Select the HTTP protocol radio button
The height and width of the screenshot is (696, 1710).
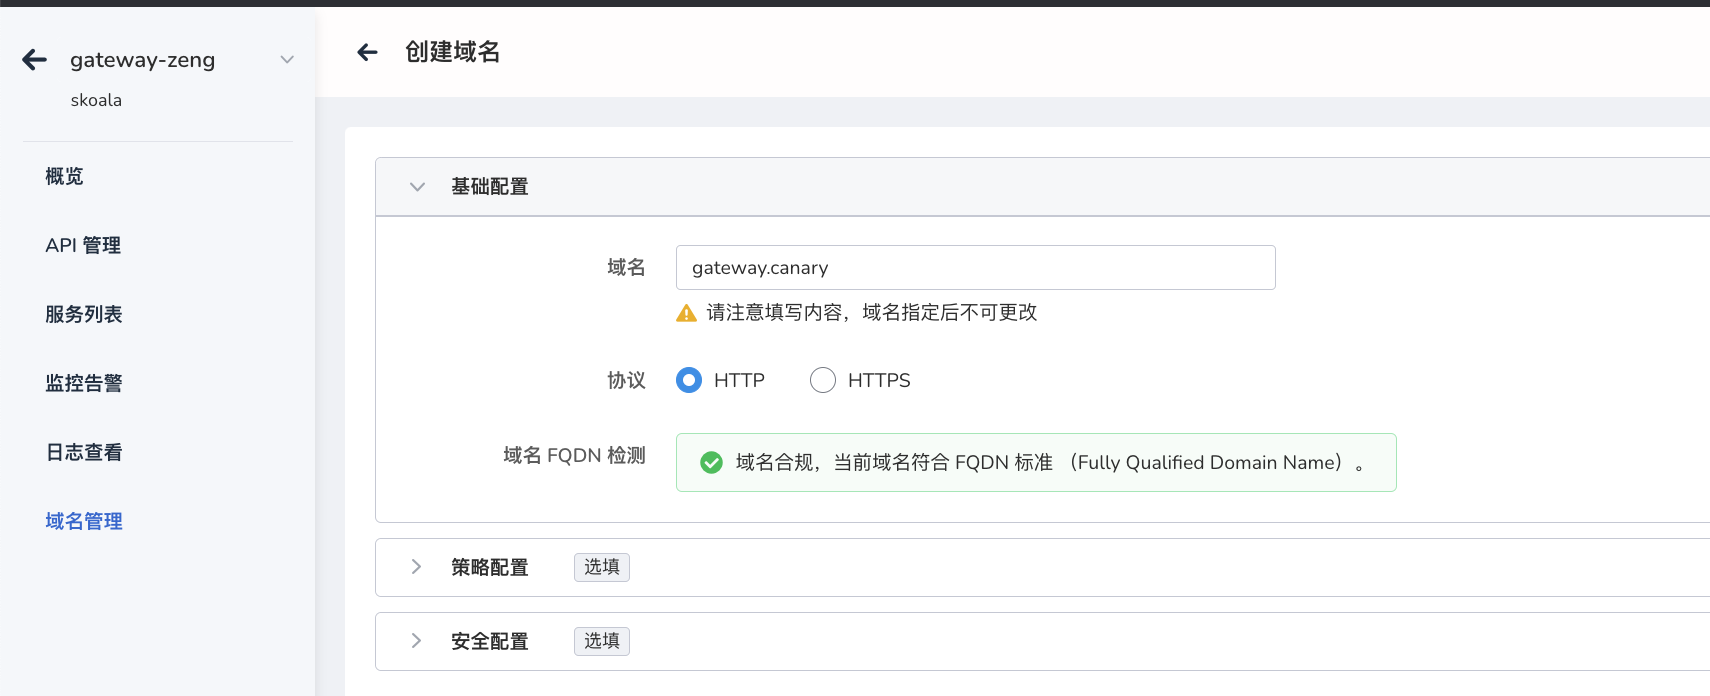pos(689,380)
